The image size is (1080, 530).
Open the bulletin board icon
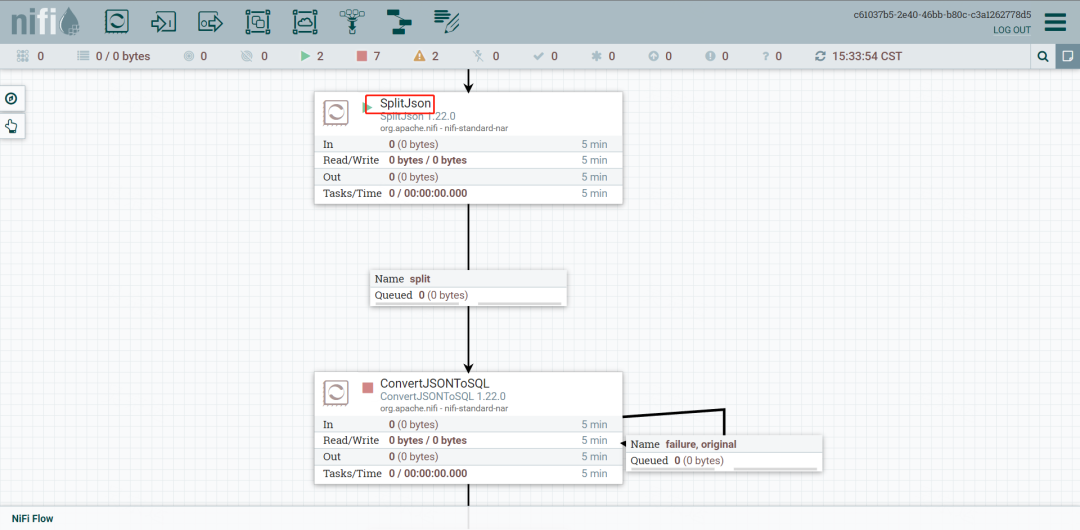1068,57
